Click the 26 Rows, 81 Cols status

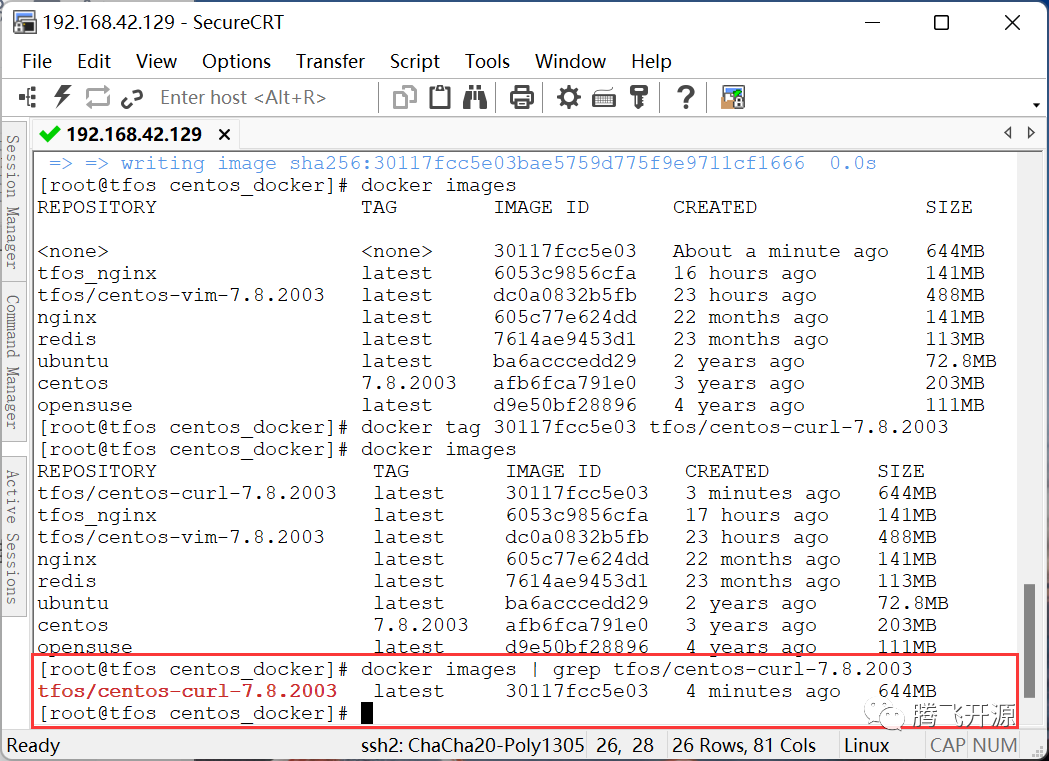744,745
